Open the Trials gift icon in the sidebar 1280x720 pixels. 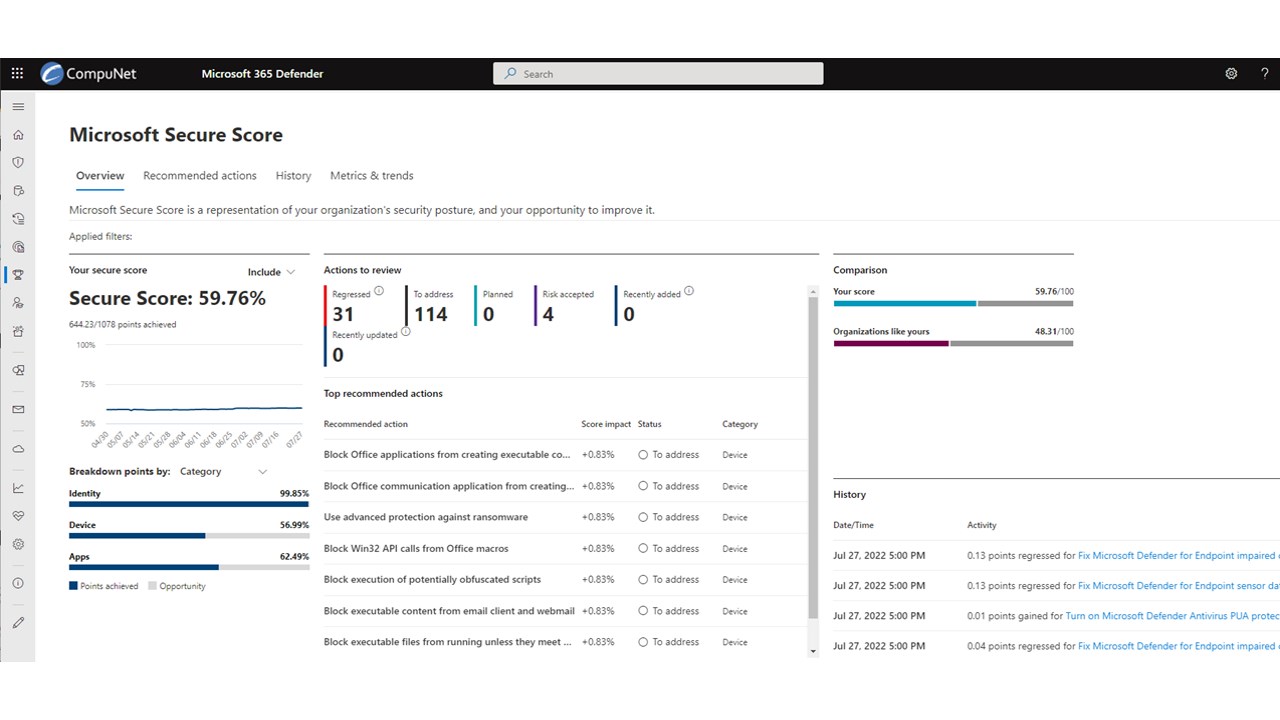point(18,331)
